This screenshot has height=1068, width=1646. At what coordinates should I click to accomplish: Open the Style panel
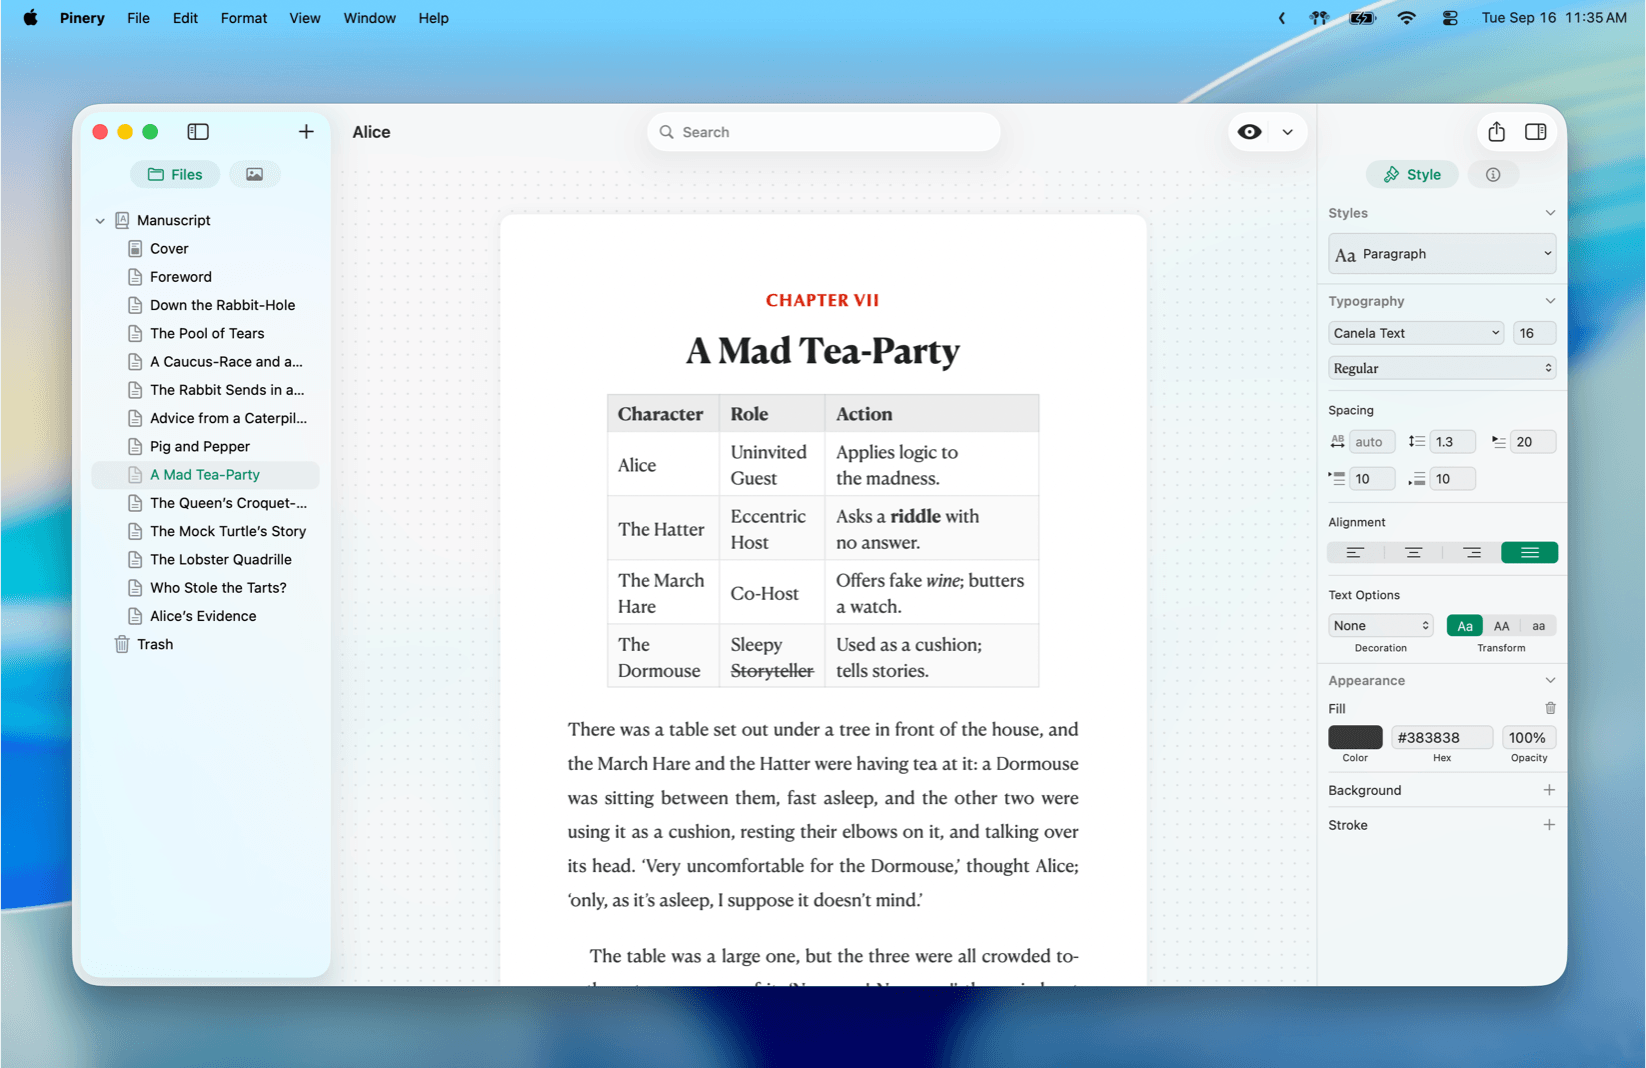point(1411,174)
